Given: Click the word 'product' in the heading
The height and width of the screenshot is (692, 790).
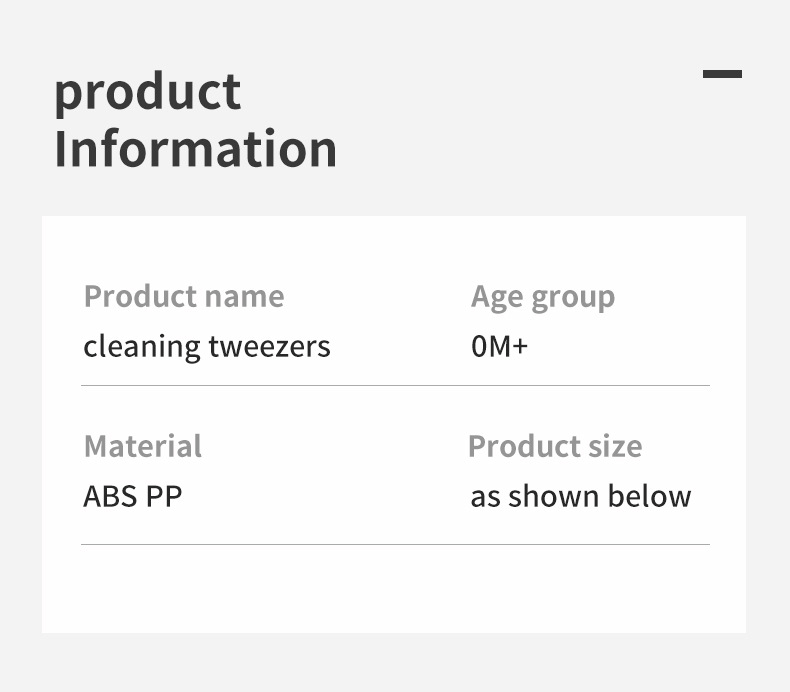Looking at the screenshot, I should (147, 93).
